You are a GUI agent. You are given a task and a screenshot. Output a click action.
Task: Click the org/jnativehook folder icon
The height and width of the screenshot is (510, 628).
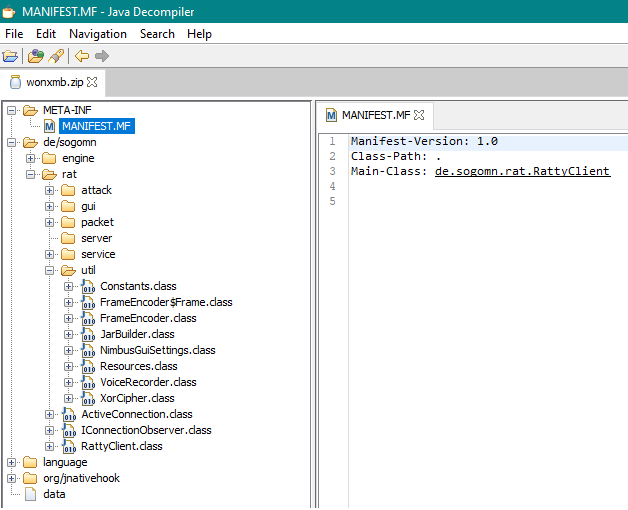coord(30,478)
